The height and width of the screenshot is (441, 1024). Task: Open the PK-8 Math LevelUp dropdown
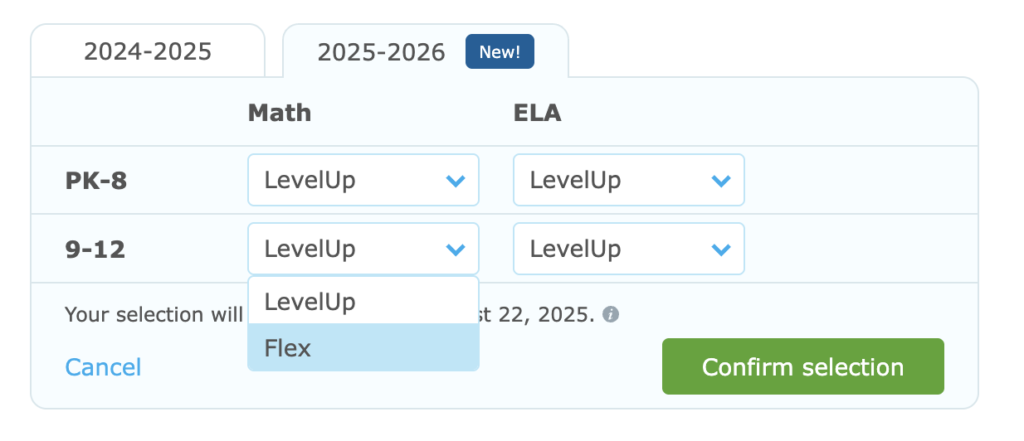tap(363, 180)
